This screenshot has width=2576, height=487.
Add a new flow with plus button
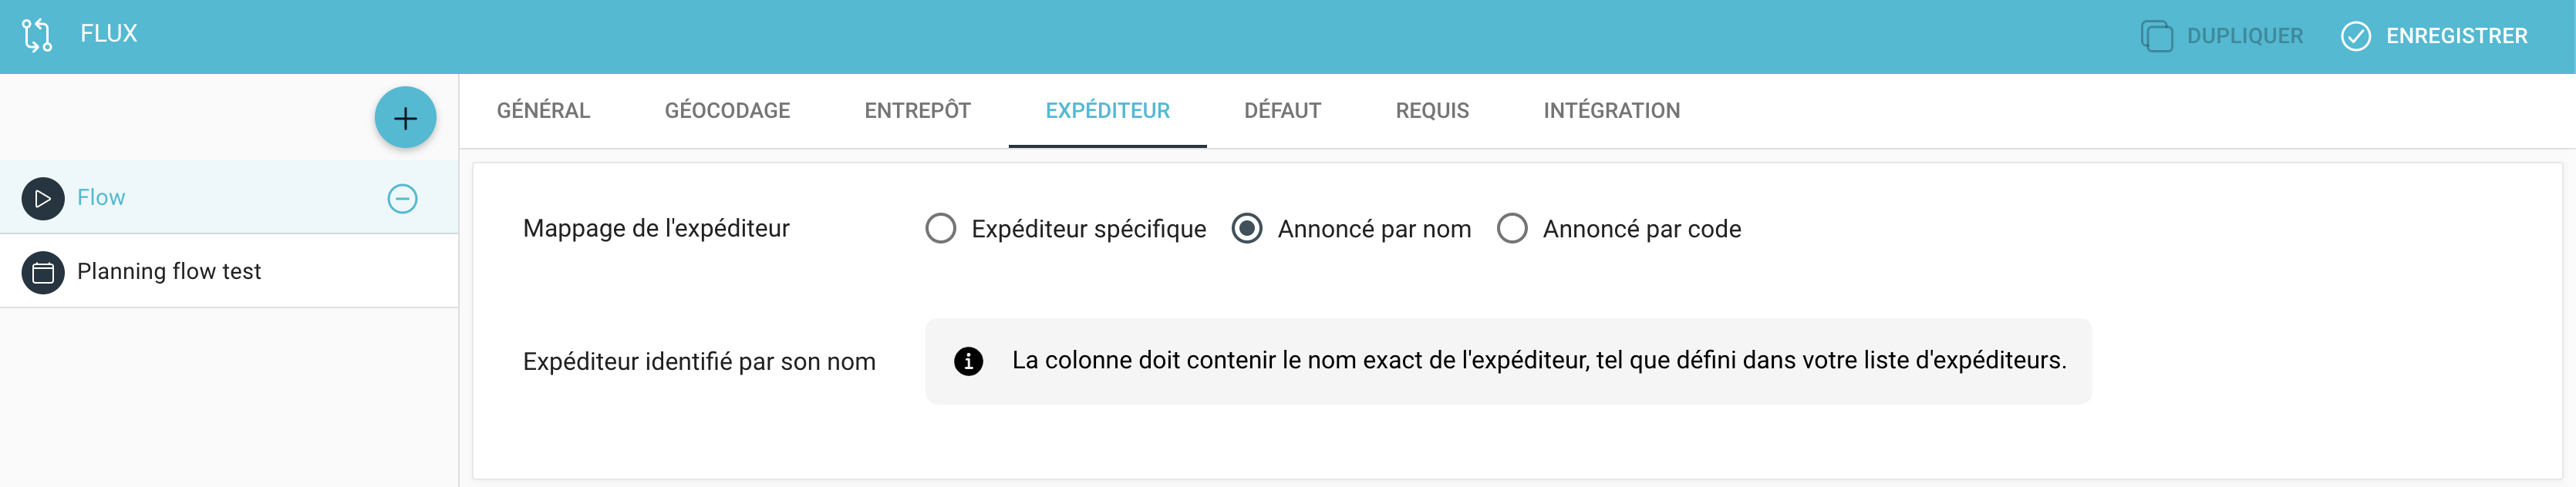[x=405, y=118]
